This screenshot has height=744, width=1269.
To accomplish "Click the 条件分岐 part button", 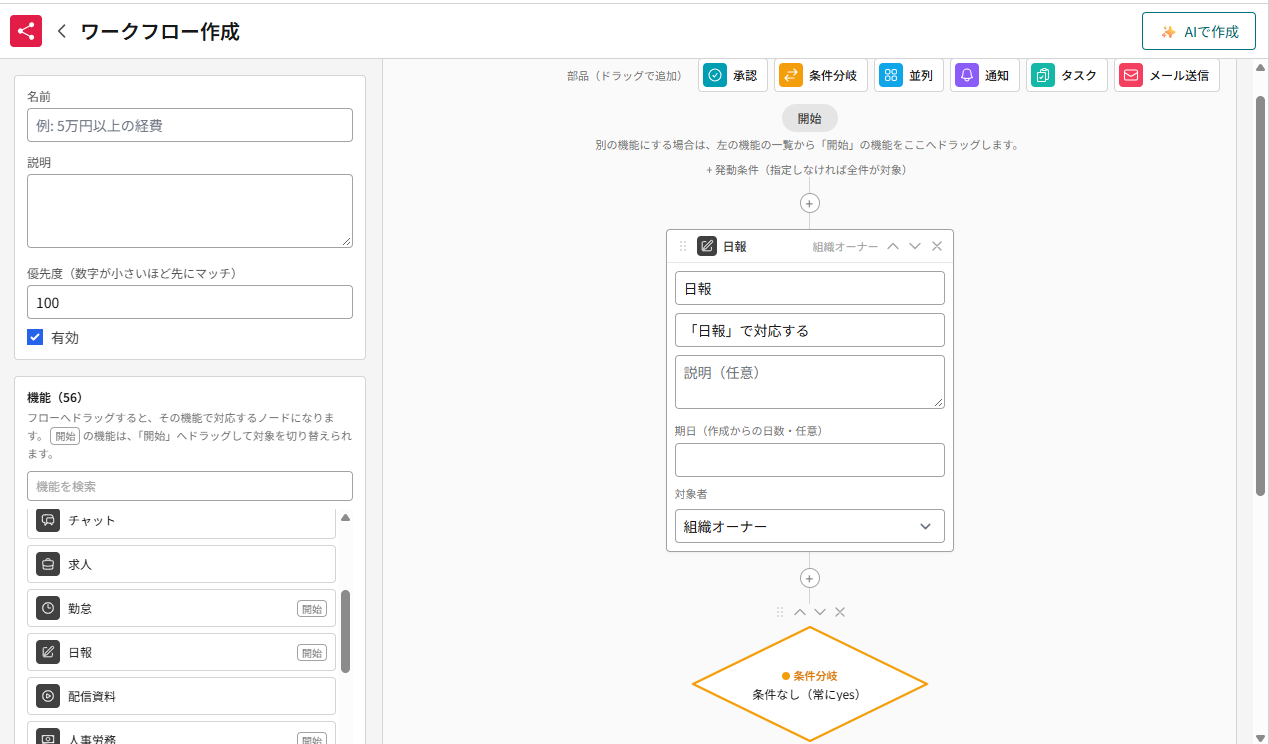I will point(821,75).
